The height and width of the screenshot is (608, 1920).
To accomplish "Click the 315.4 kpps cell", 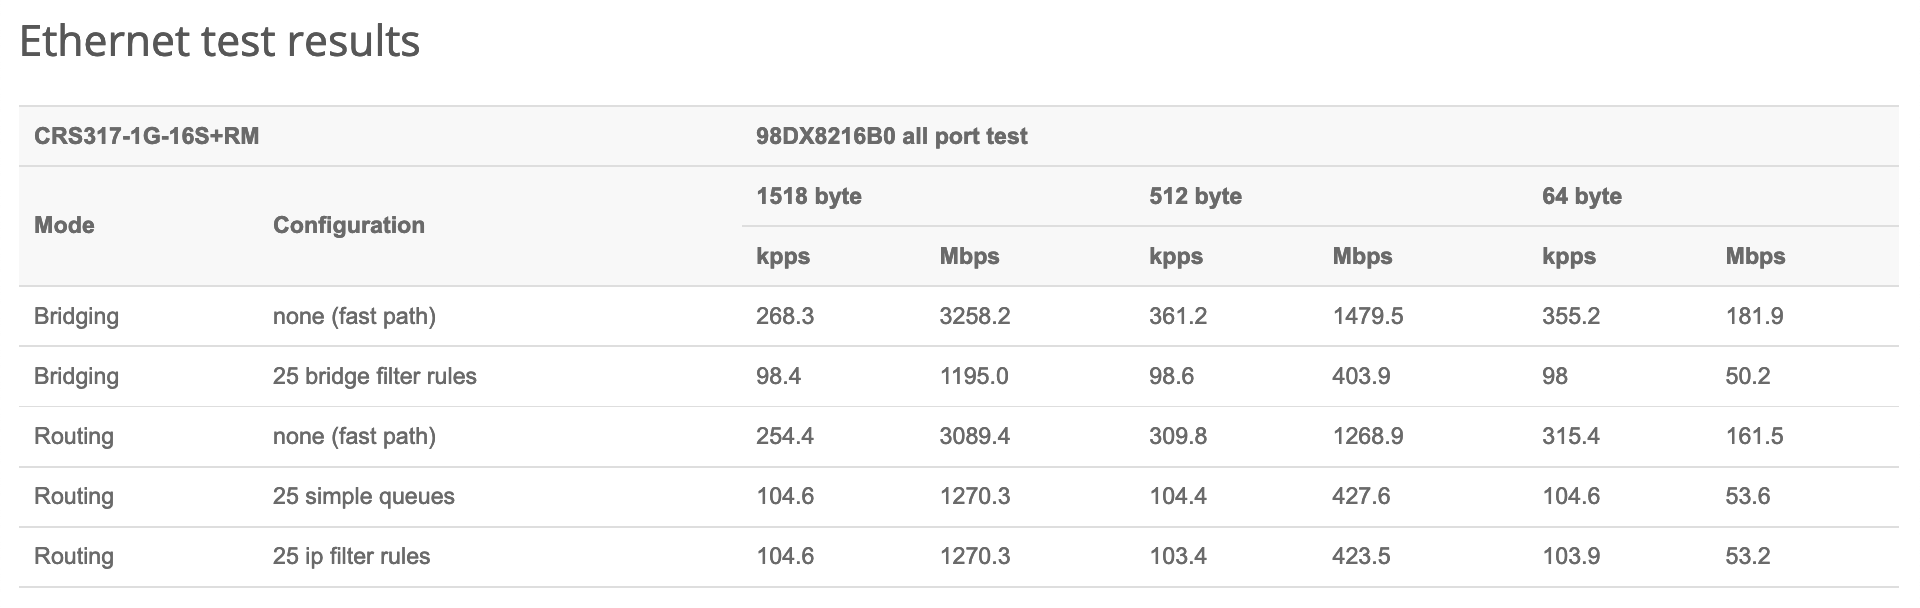I will (1570, 437).
